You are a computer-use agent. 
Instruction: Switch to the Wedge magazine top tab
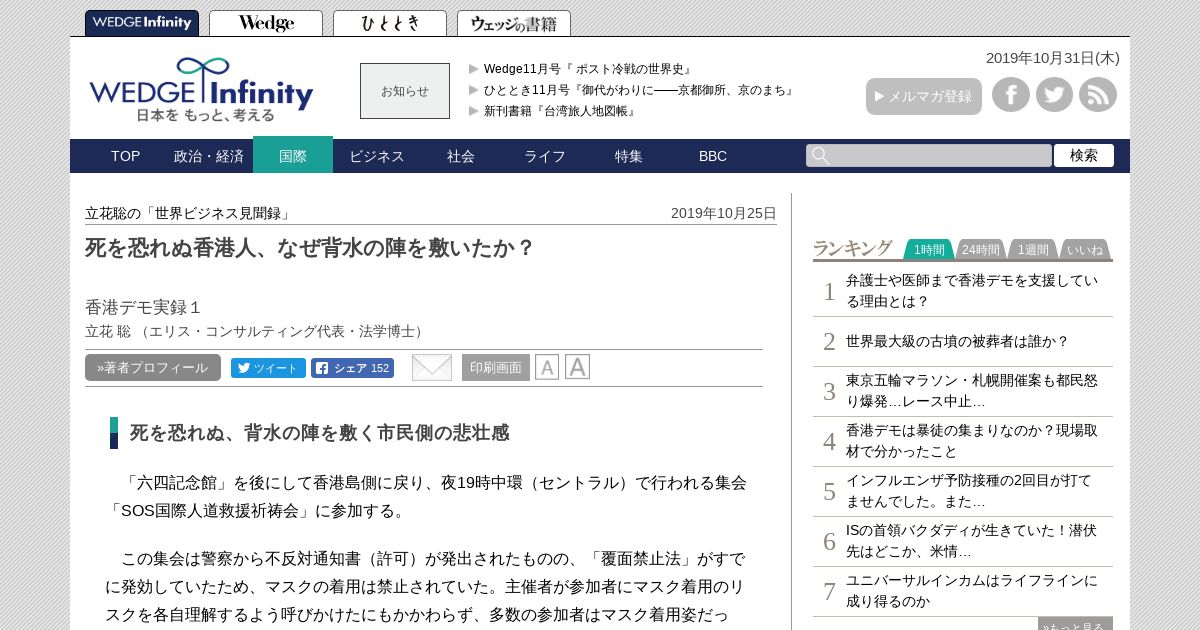(266, 23)
